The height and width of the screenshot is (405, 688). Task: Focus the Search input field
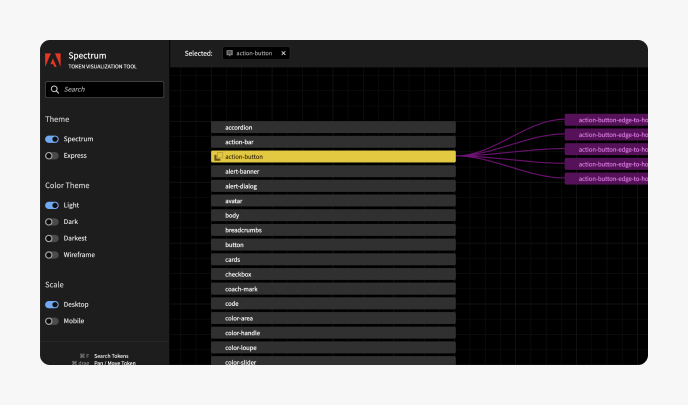tap(104, 90)
